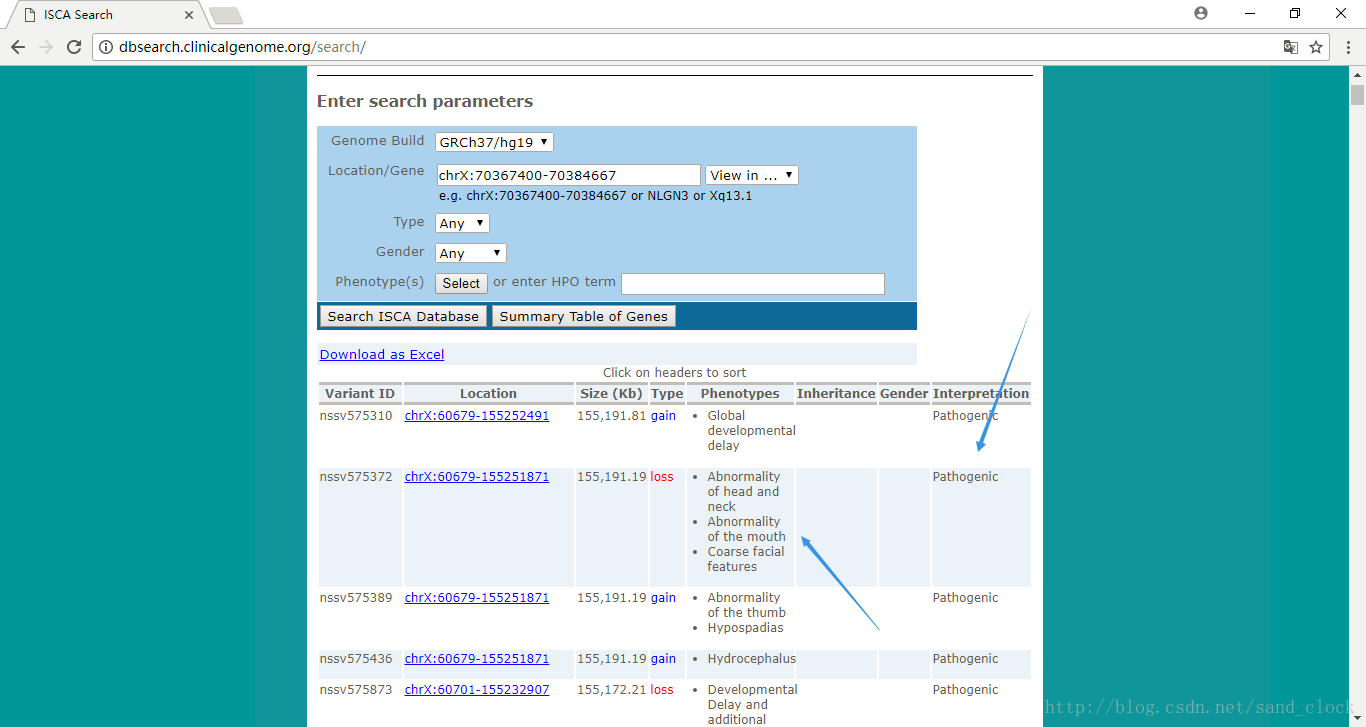Sort table by Phenotypes header
This screenshot has width=1366, height=727.
pos(740,394)
